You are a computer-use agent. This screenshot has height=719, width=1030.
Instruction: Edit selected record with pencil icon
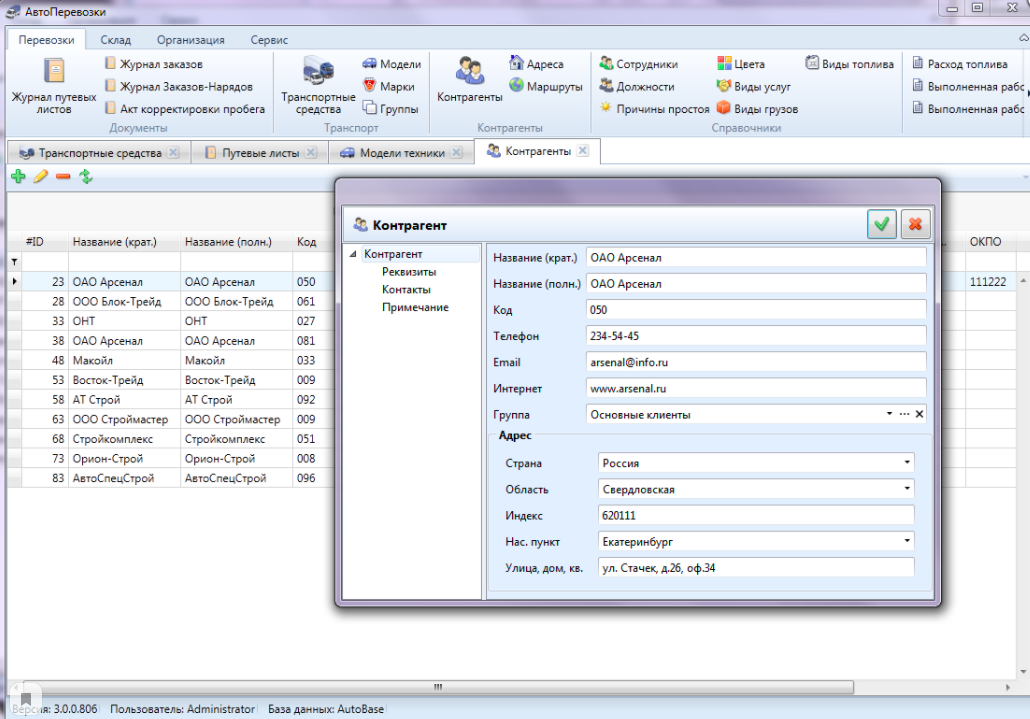[41, 176]
